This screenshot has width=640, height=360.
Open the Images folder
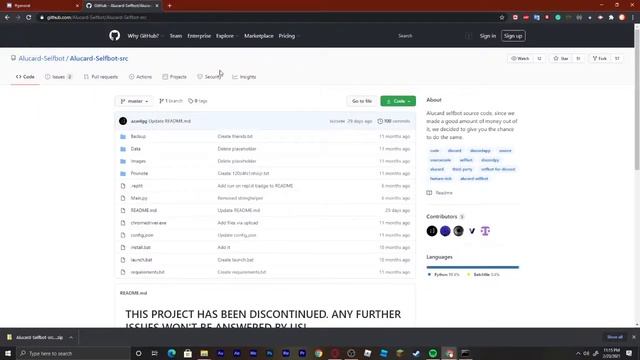[x=138, y=161]
